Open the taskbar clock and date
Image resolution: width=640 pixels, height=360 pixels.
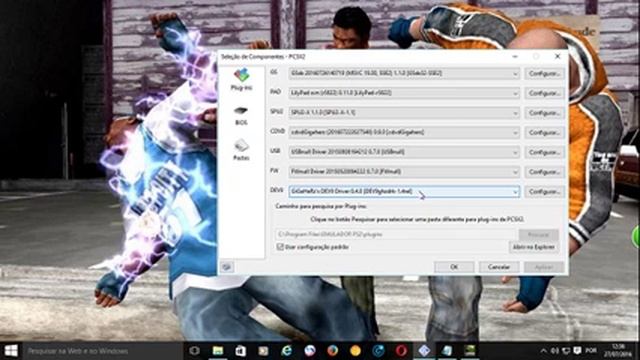[619, 351]
